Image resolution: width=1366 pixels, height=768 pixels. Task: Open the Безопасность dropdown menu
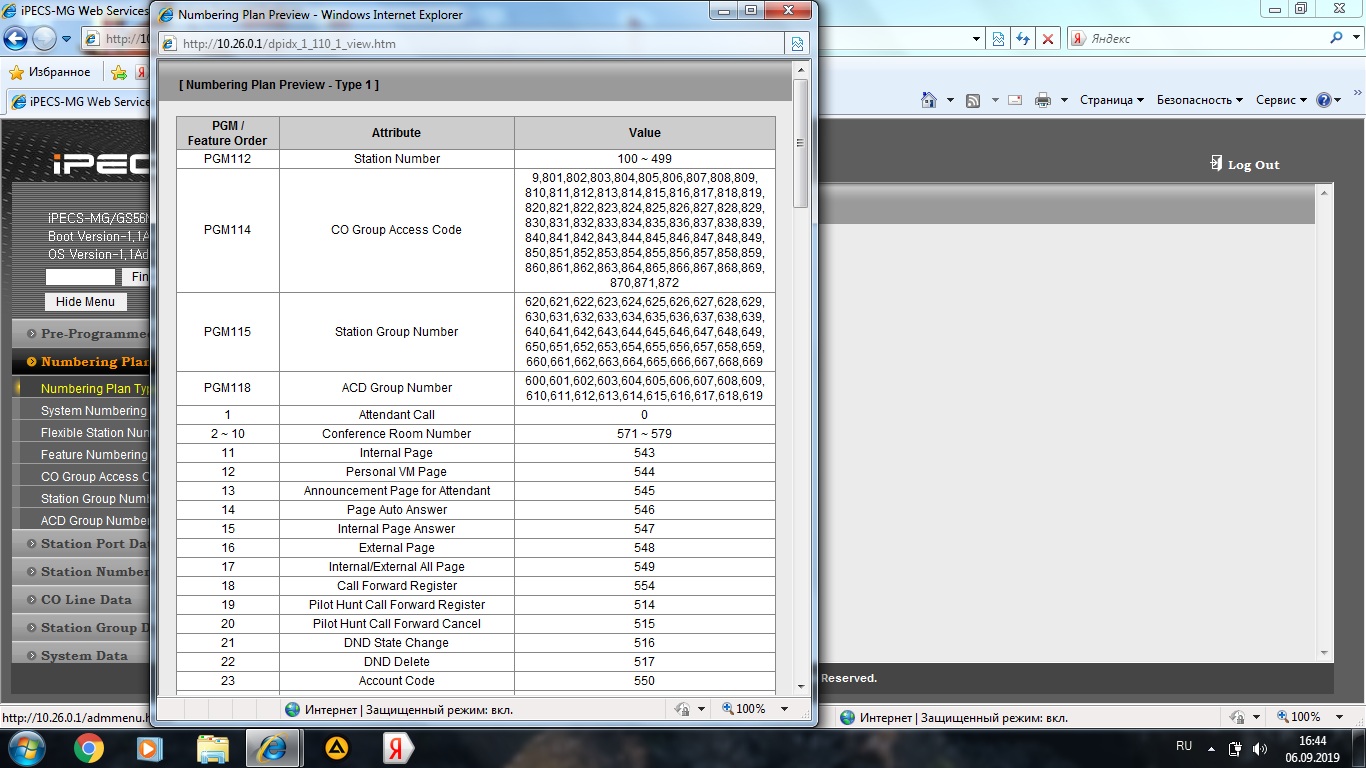pos(1199,100)
